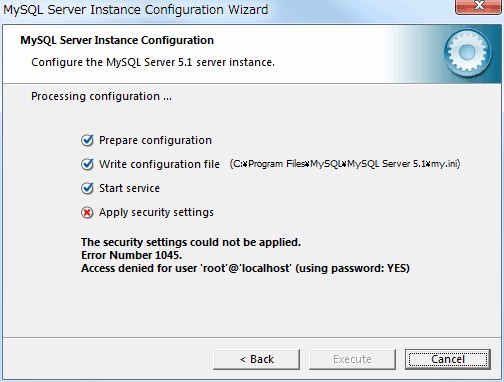The height and width of the screenshot is (382, 504).
Task: Click the wizard window title bar text
Action: tap(135, 10)
